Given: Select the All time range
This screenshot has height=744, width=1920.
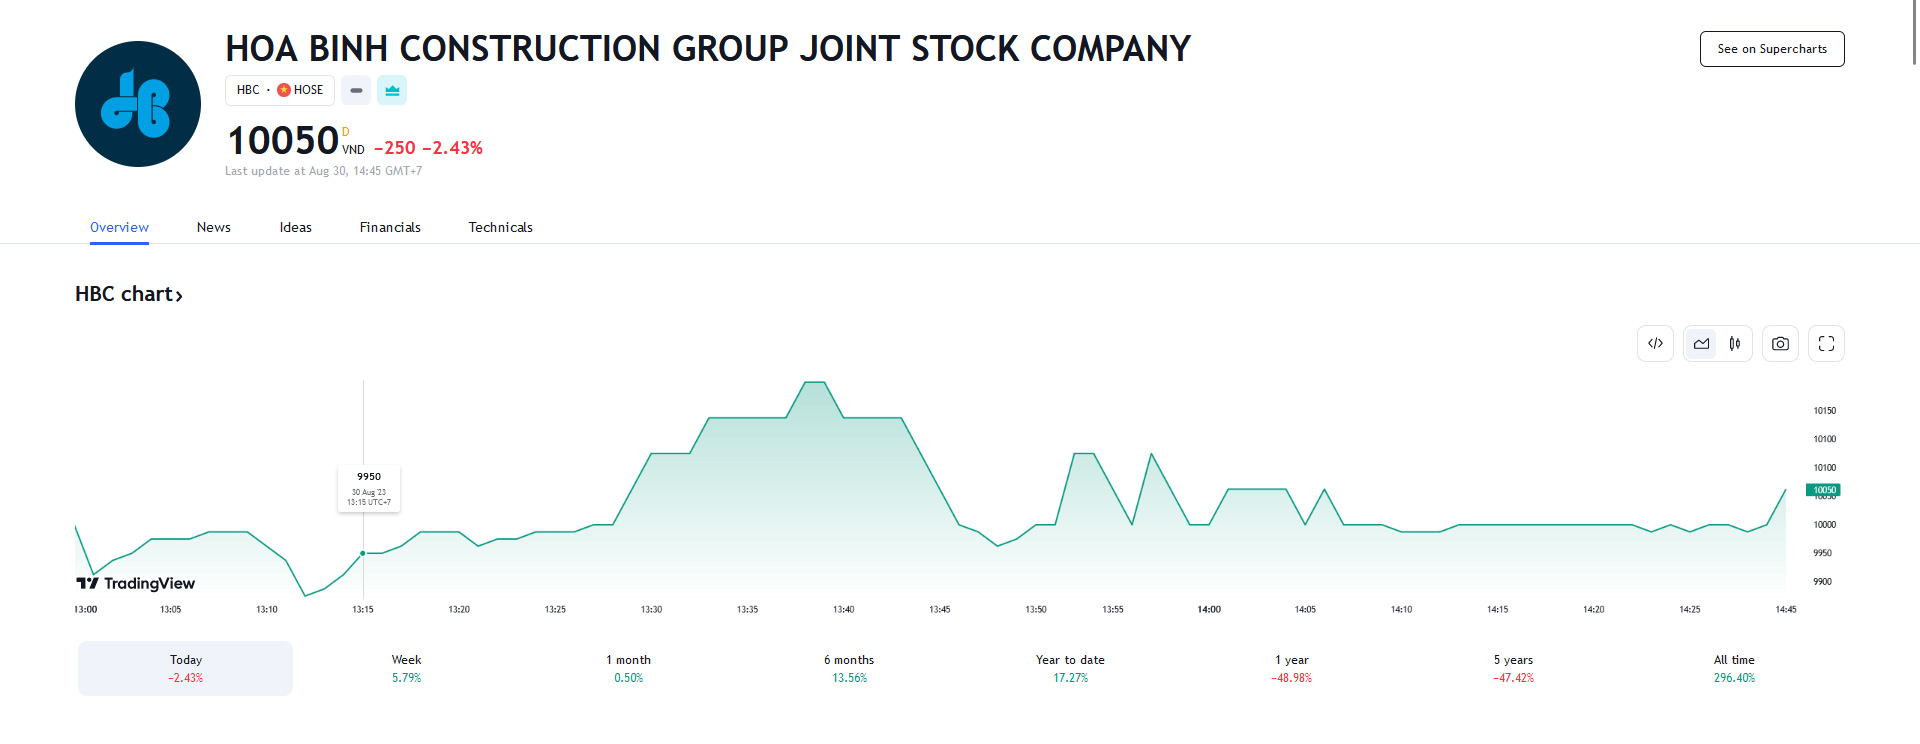Looking at the screenshot, I should tap(1734, 668).
